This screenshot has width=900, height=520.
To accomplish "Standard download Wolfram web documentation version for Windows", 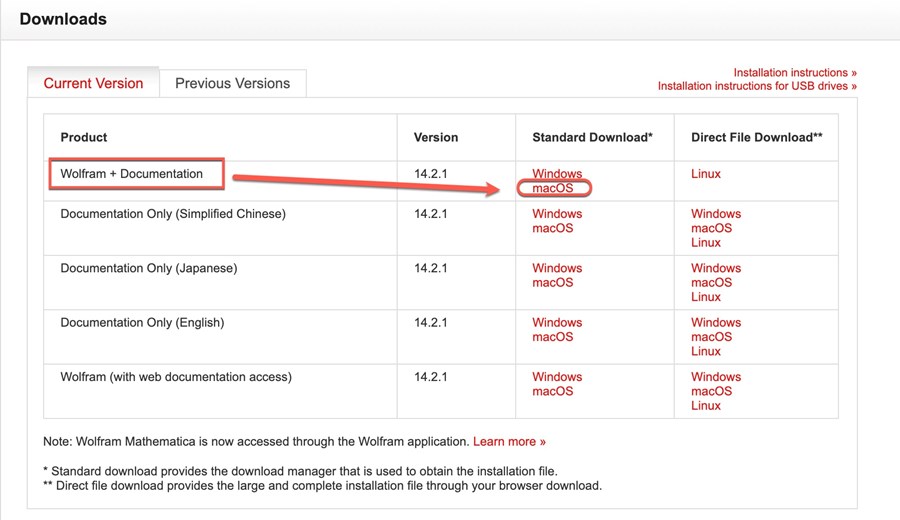I will pos(557,377).
